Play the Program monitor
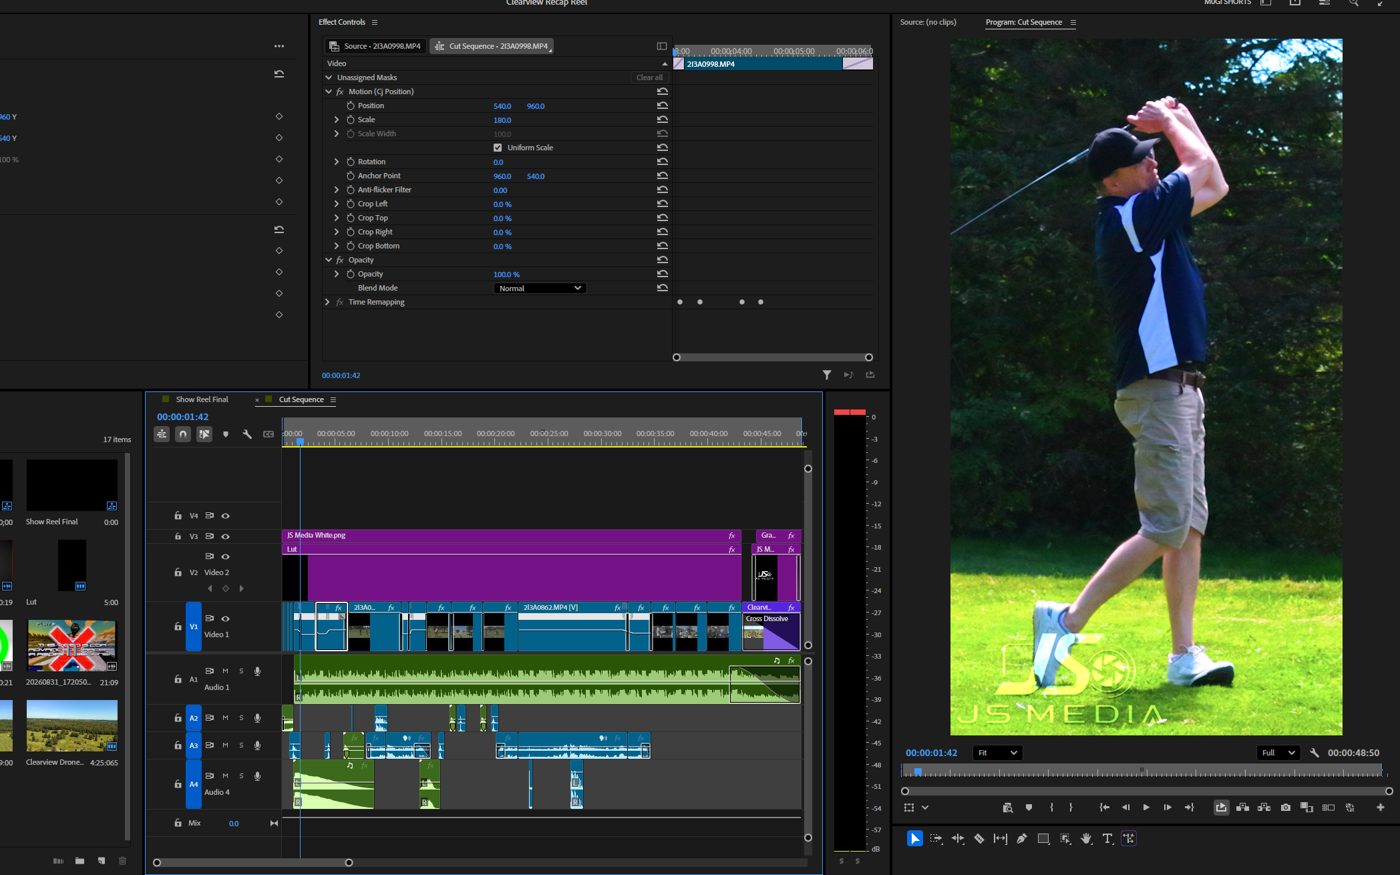 point(1146,807)
